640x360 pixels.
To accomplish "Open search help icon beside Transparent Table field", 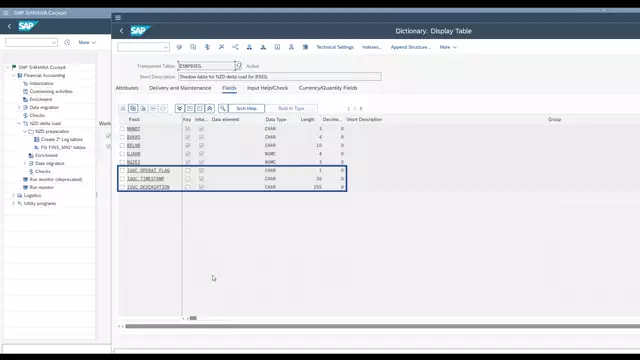I will [239, 65].
